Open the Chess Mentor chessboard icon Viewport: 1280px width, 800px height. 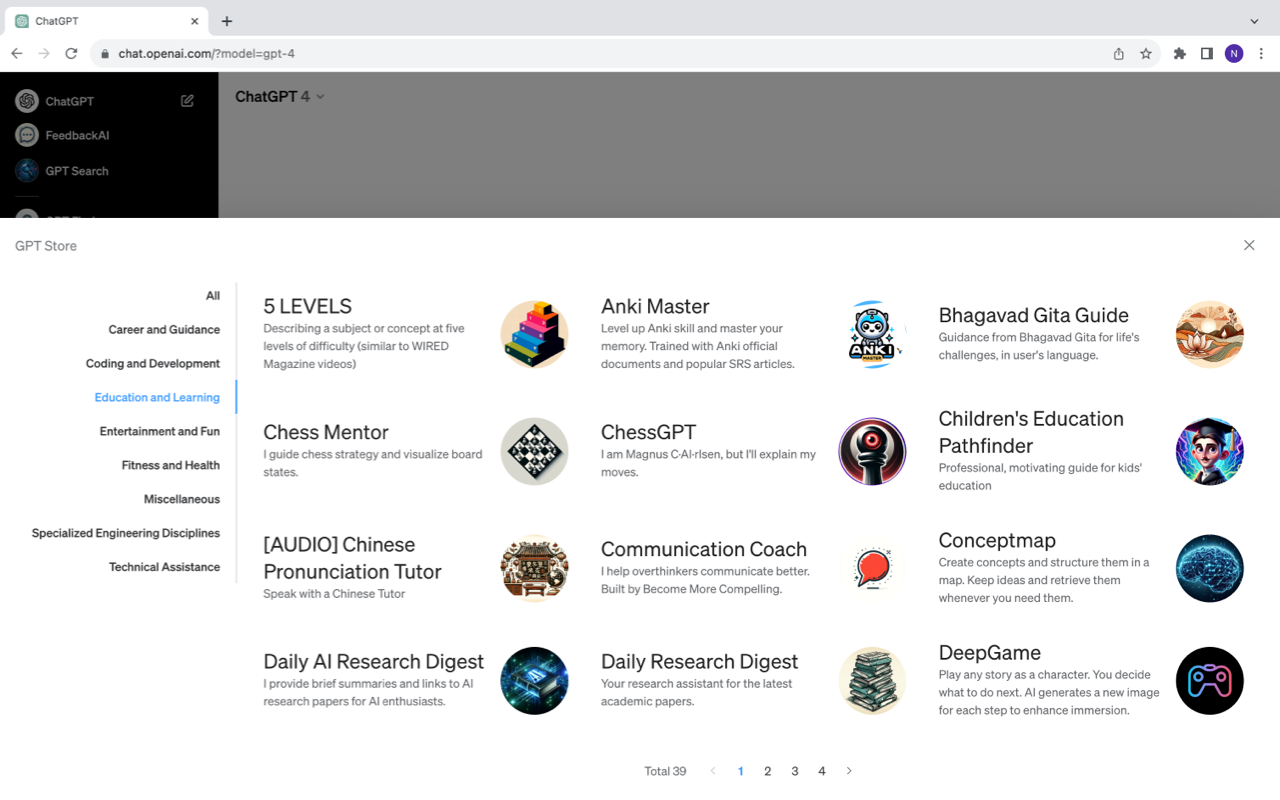[534, 452]
